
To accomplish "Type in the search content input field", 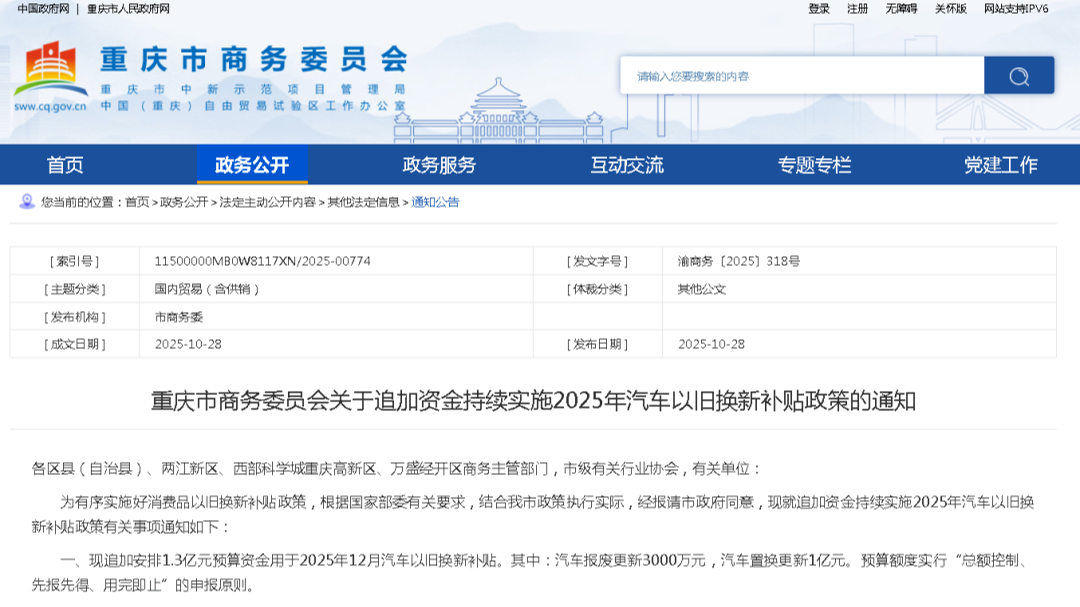I will [801, 76].
